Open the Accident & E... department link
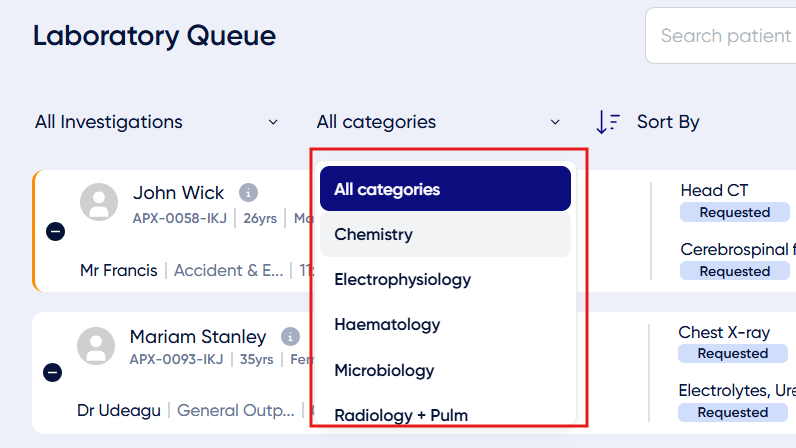The height and width of the screenshot is (448, 796). pyautogui.click(x=228, y=270)
